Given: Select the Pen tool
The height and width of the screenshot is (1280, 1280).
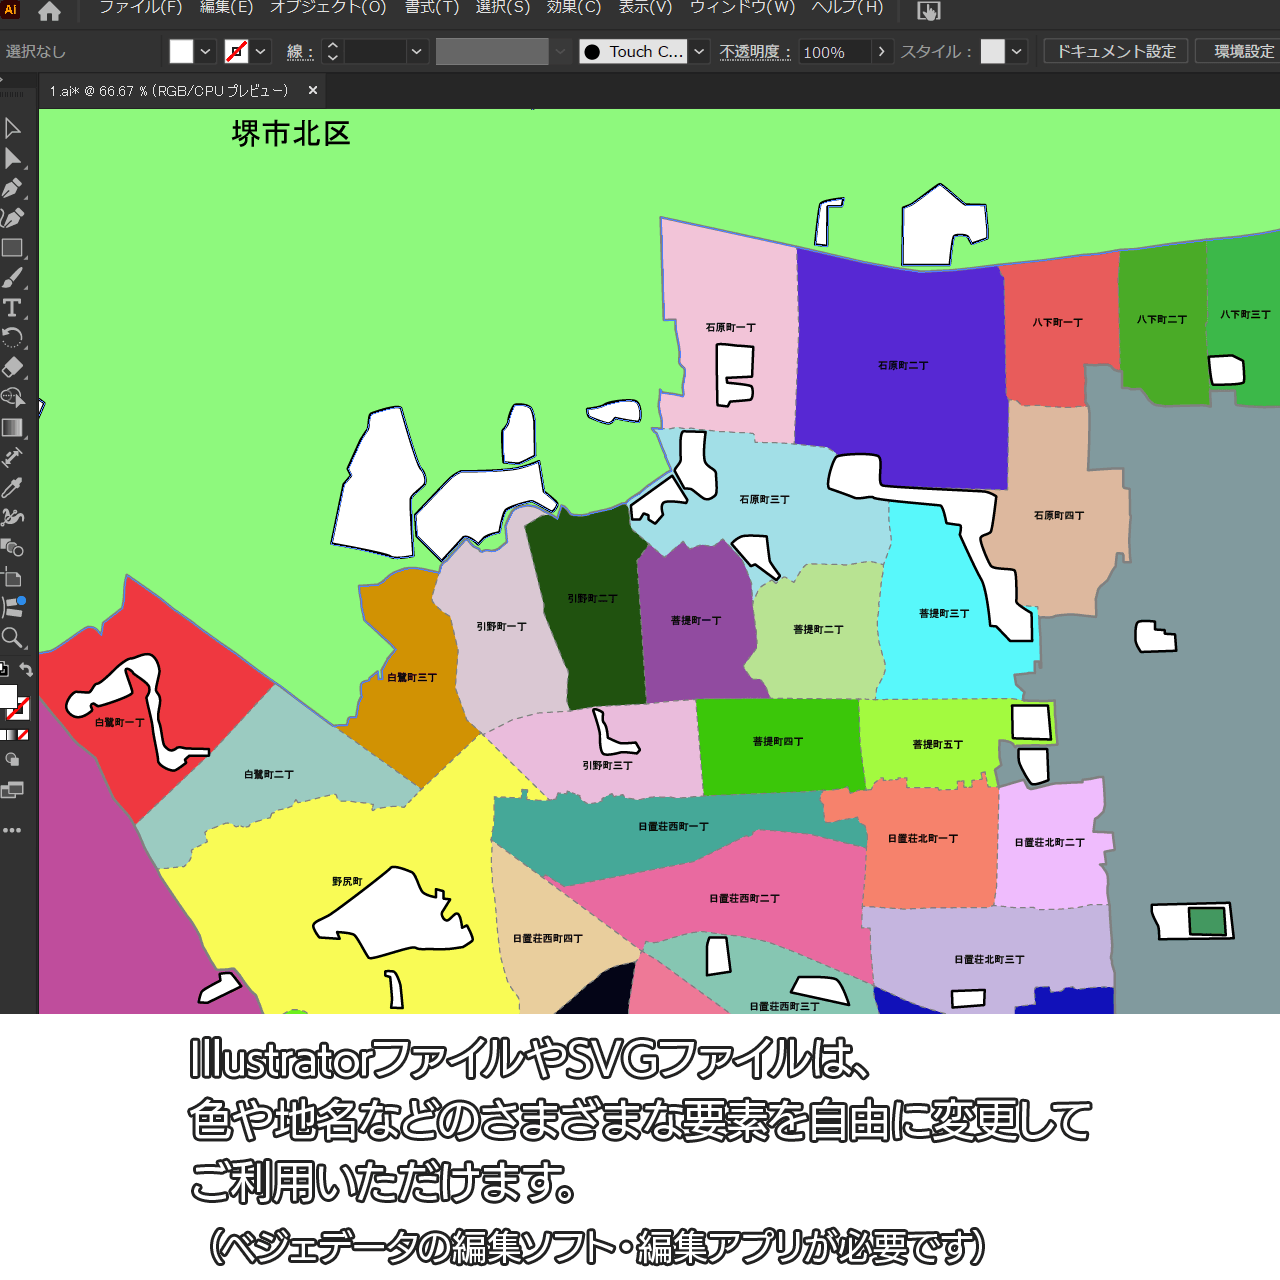Looking at the screenshot, I should pos(12,188).
